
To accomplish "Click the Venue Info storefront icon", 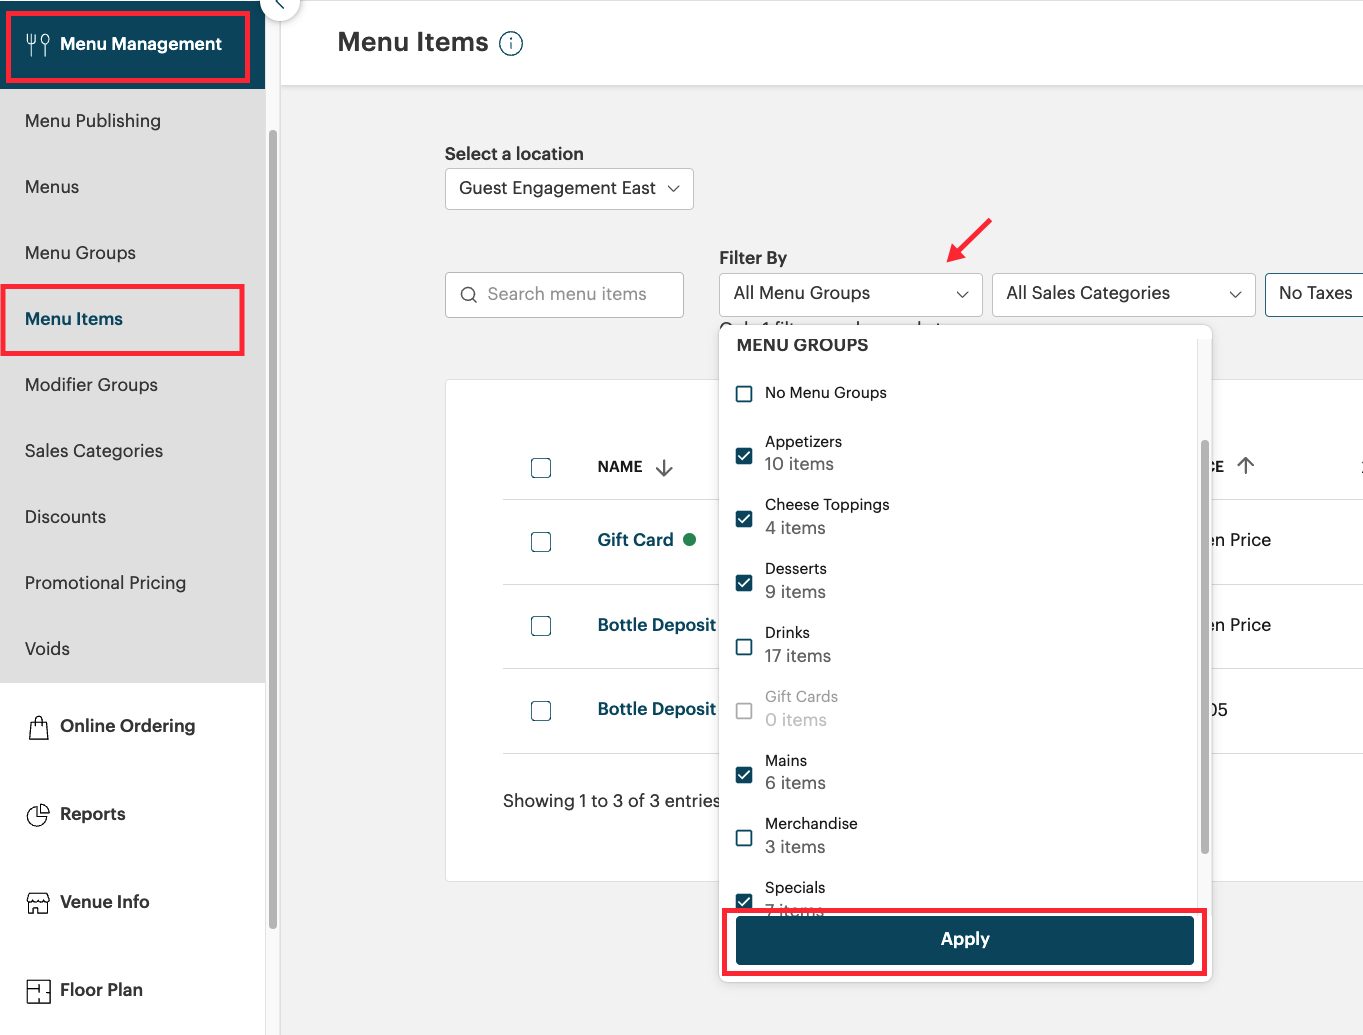I will [38, 903].
